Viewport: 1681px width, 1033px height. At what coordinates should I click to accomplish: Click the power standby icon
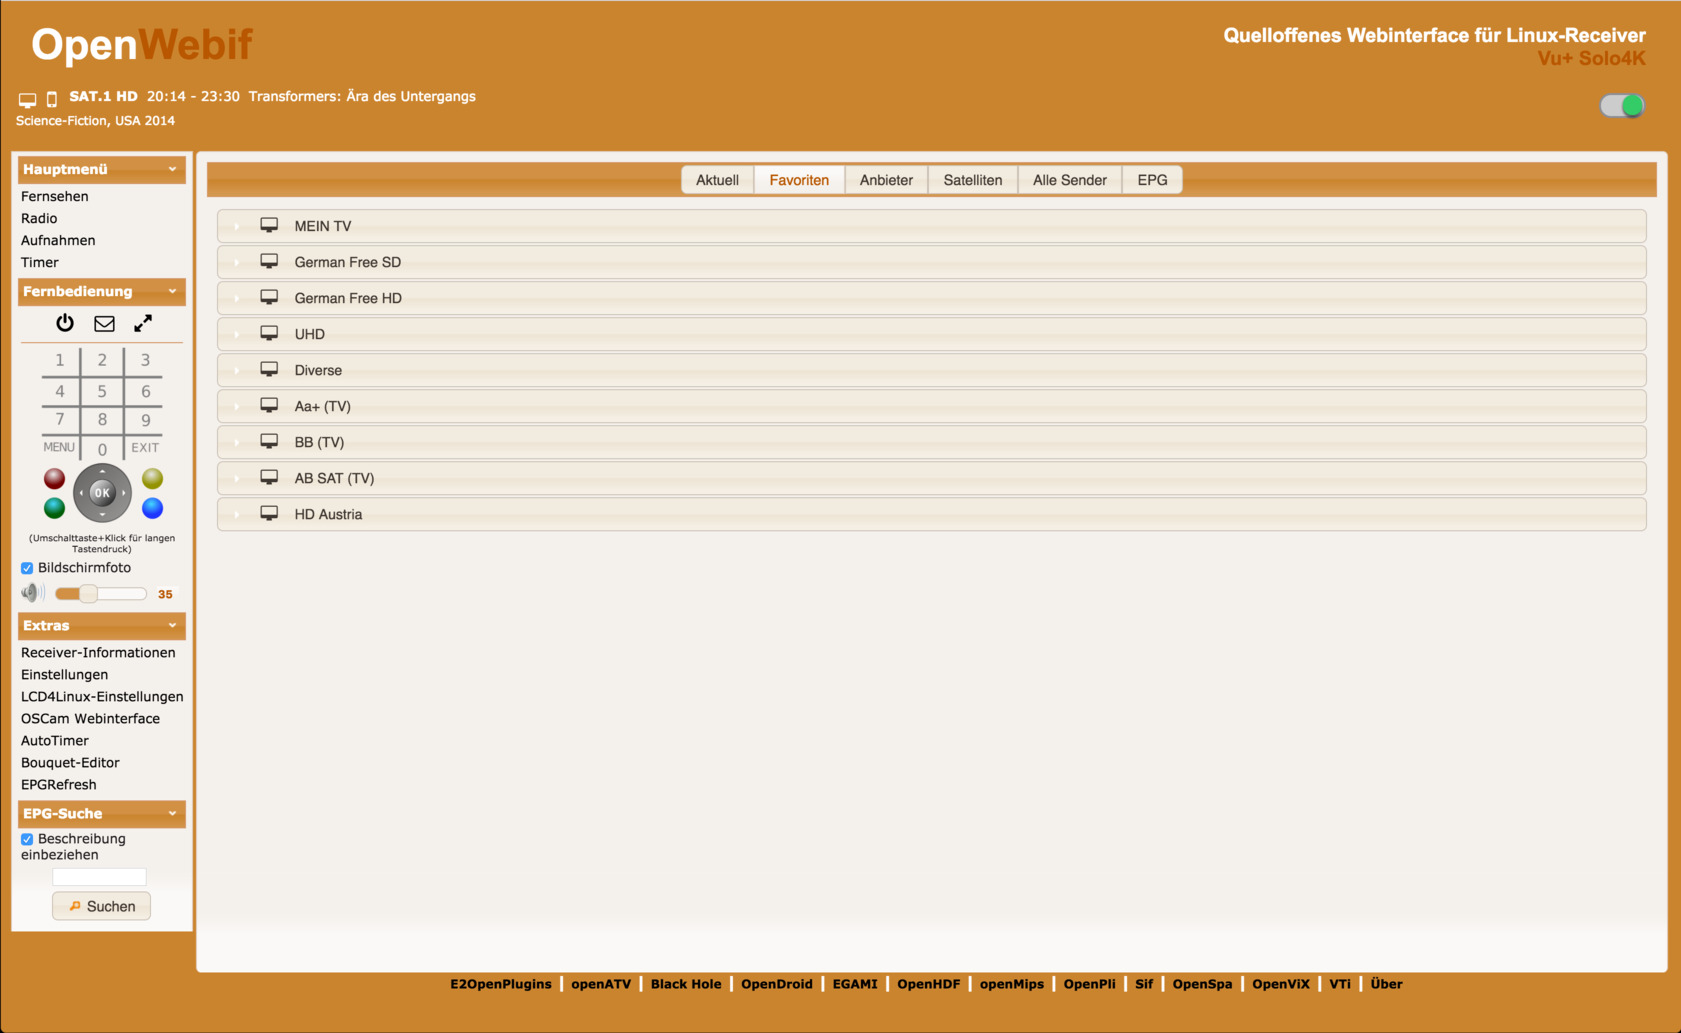click(x=65, y=323)
